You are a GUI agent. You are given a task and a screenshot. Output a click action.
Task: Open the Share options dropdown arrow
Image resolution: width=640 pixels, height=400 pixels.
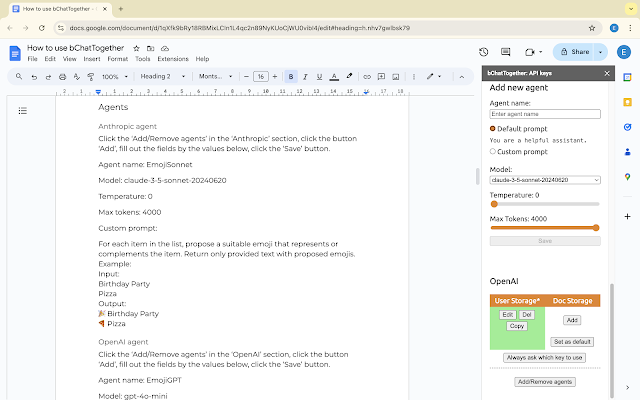pyautogui.click(x=600, y=52)
